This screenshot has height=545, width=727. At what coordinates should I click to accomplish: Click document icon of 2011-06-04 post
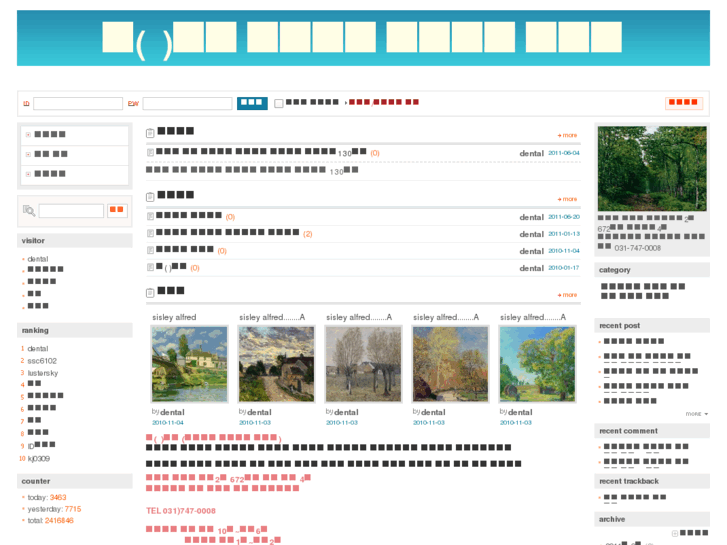pyautogui.click(x=150, y=153)
